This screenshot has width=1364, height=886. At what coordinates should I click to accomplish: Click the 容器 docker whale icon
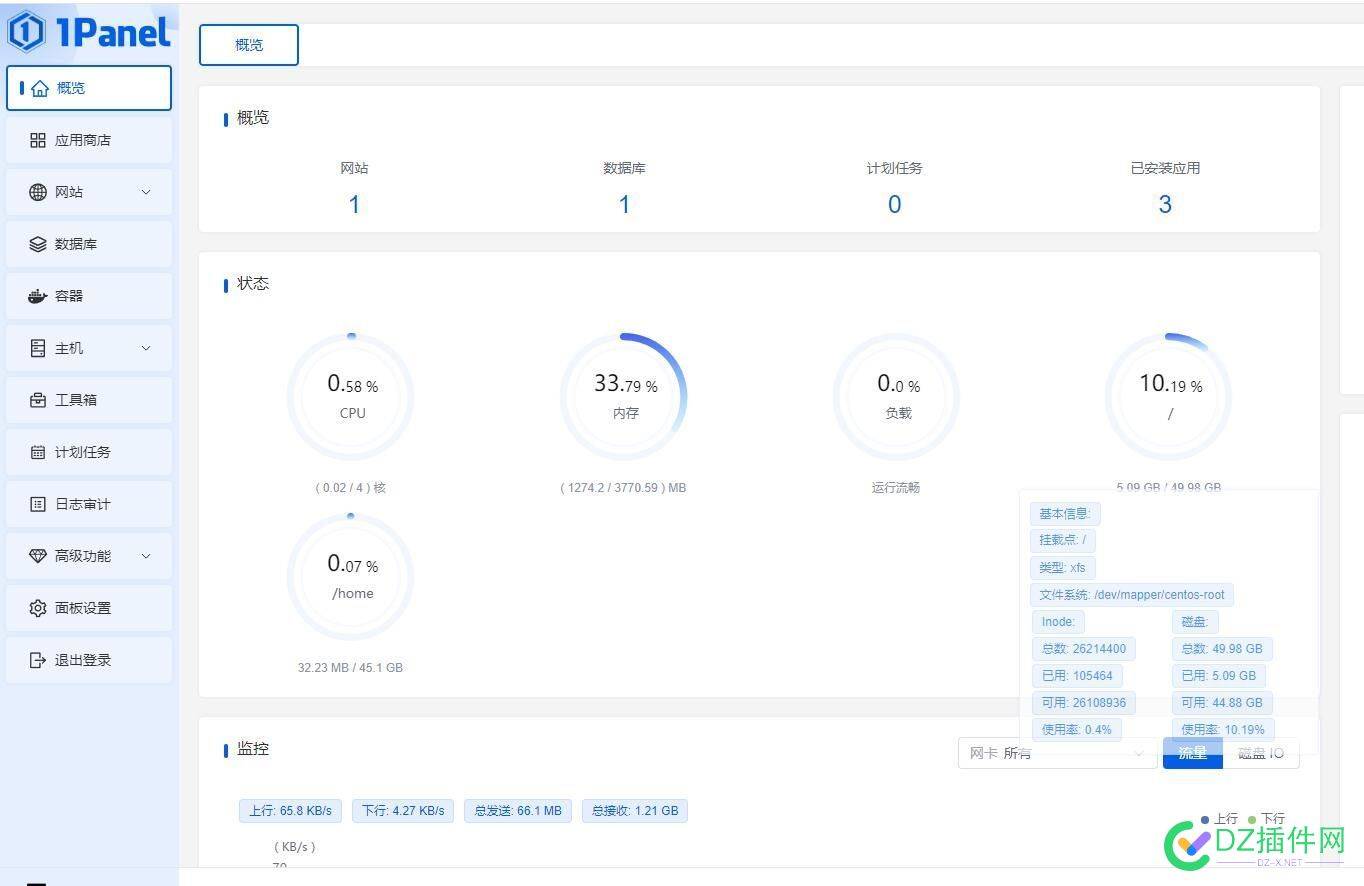[38, 296]
